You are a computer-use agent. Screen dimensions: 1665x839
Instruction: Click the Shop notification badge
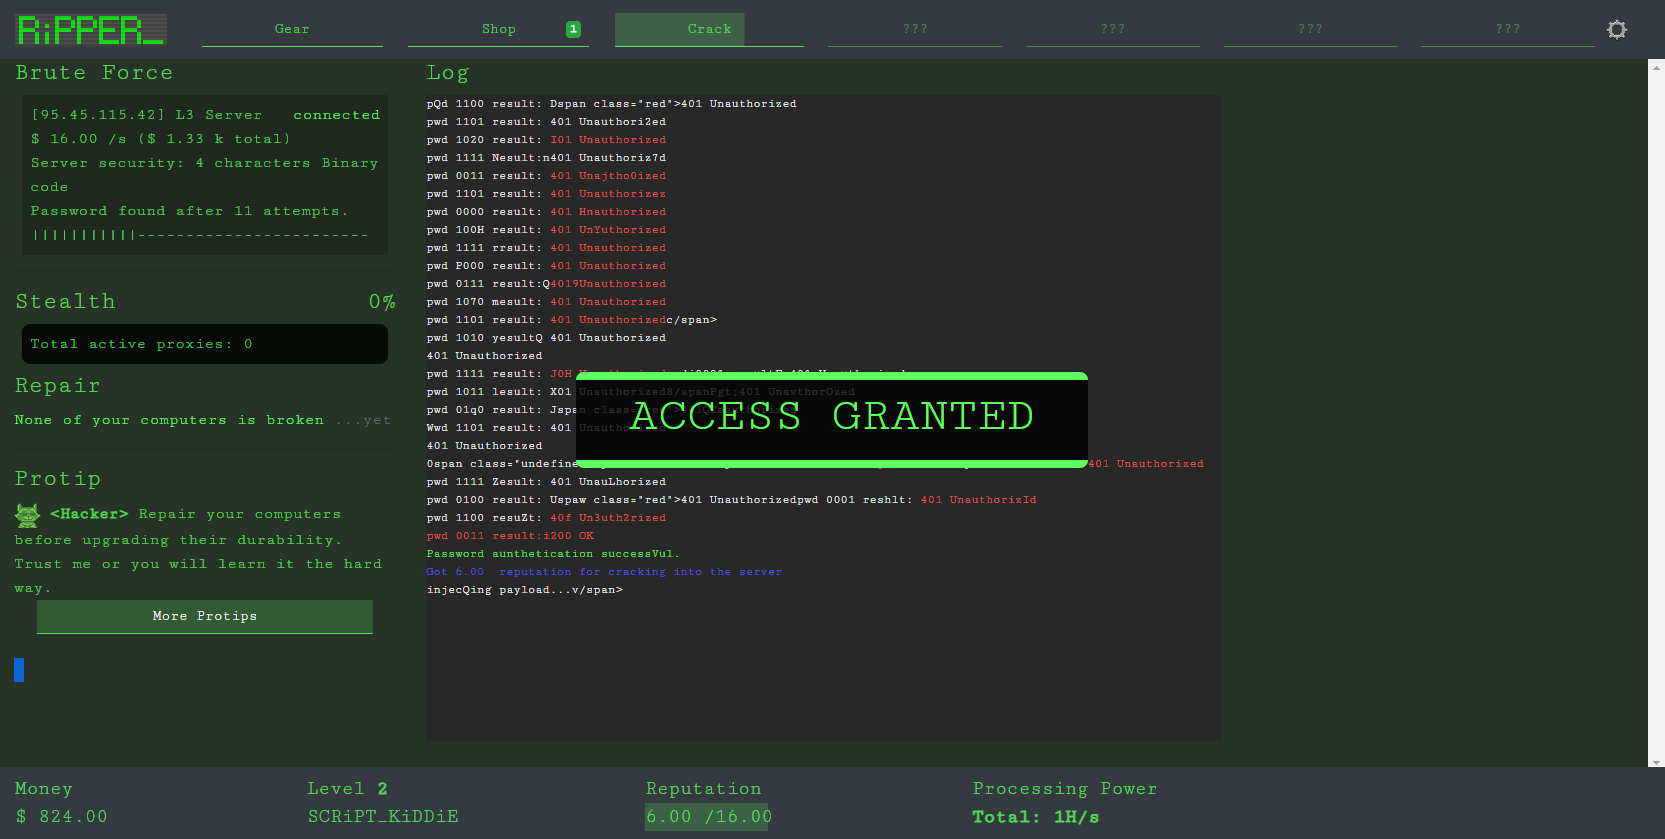point(573,29)
